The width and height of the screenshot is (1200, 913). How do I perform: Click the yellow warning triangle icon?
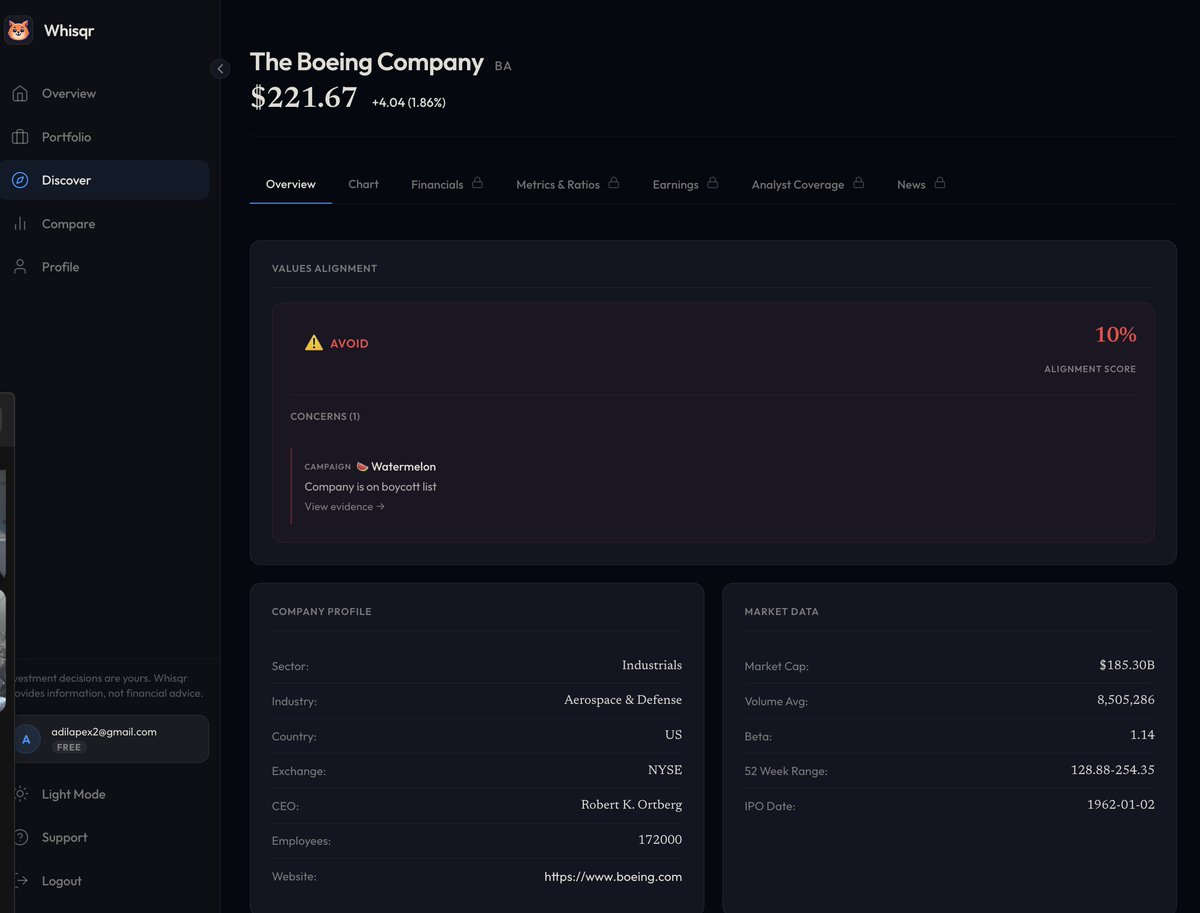314,343
